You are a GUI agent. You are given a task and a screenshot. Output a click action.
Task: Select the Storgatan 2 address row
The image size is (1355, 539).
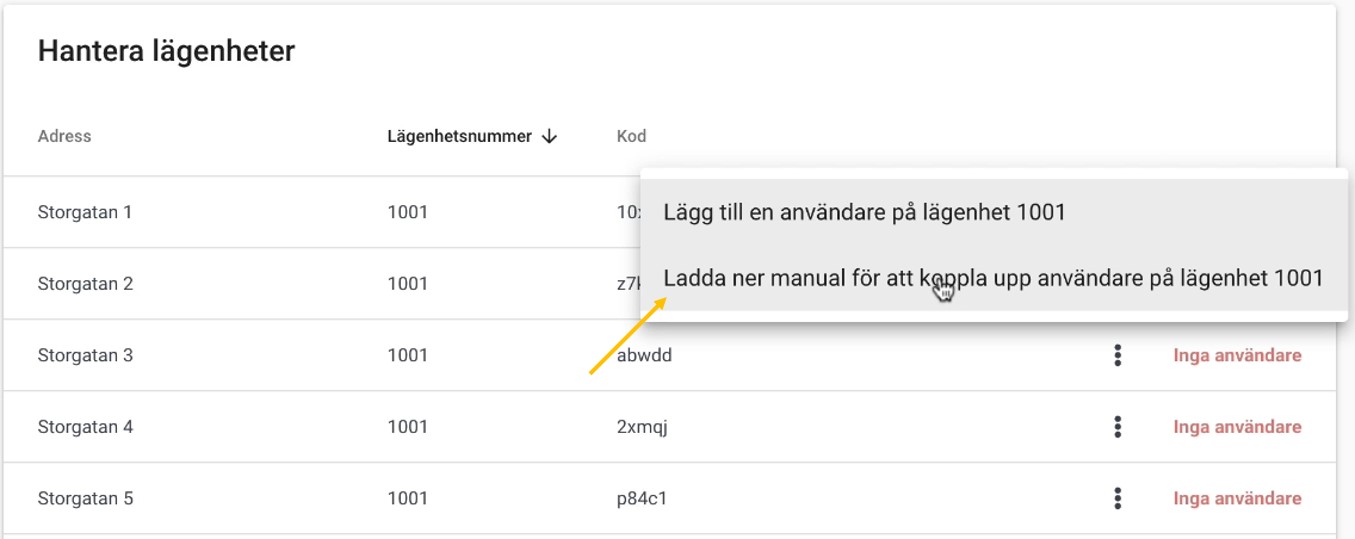(85, 284)
